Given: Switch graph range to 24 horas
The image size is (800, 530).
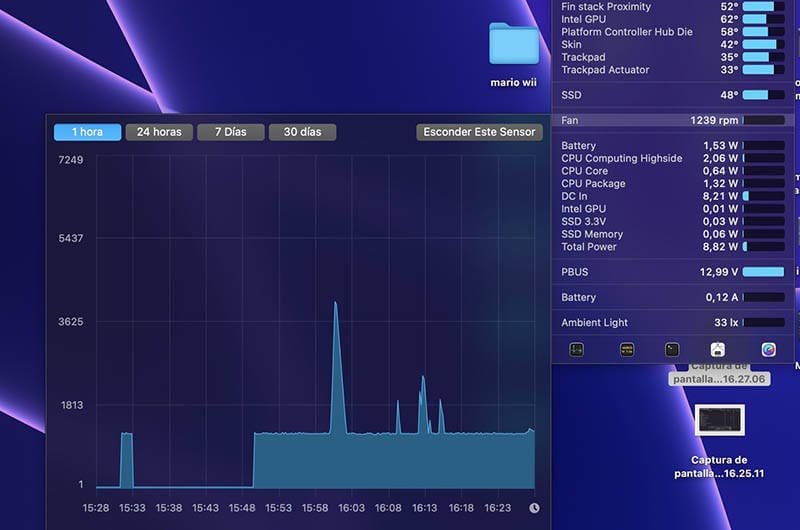Looking at the screenshot, I should [159, 132].
